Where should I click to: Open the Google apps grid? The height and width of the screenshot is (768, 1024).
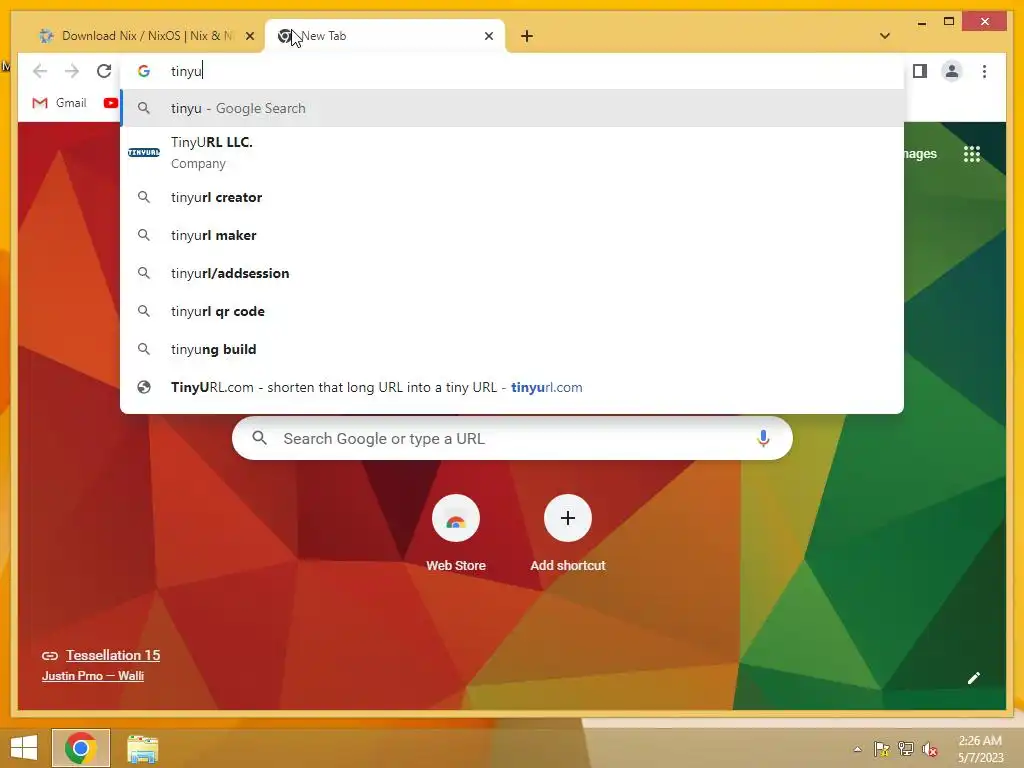(x=972, y=154)
